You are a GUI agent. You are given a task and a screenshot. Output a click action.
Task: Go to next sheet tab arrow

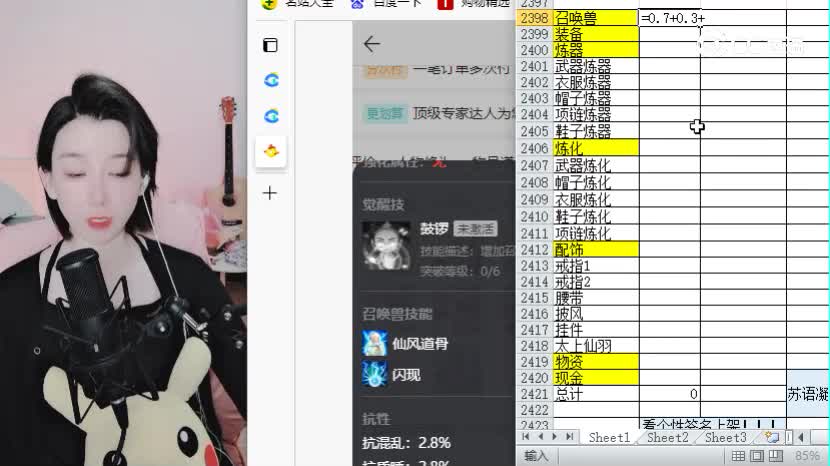point(554,437)
